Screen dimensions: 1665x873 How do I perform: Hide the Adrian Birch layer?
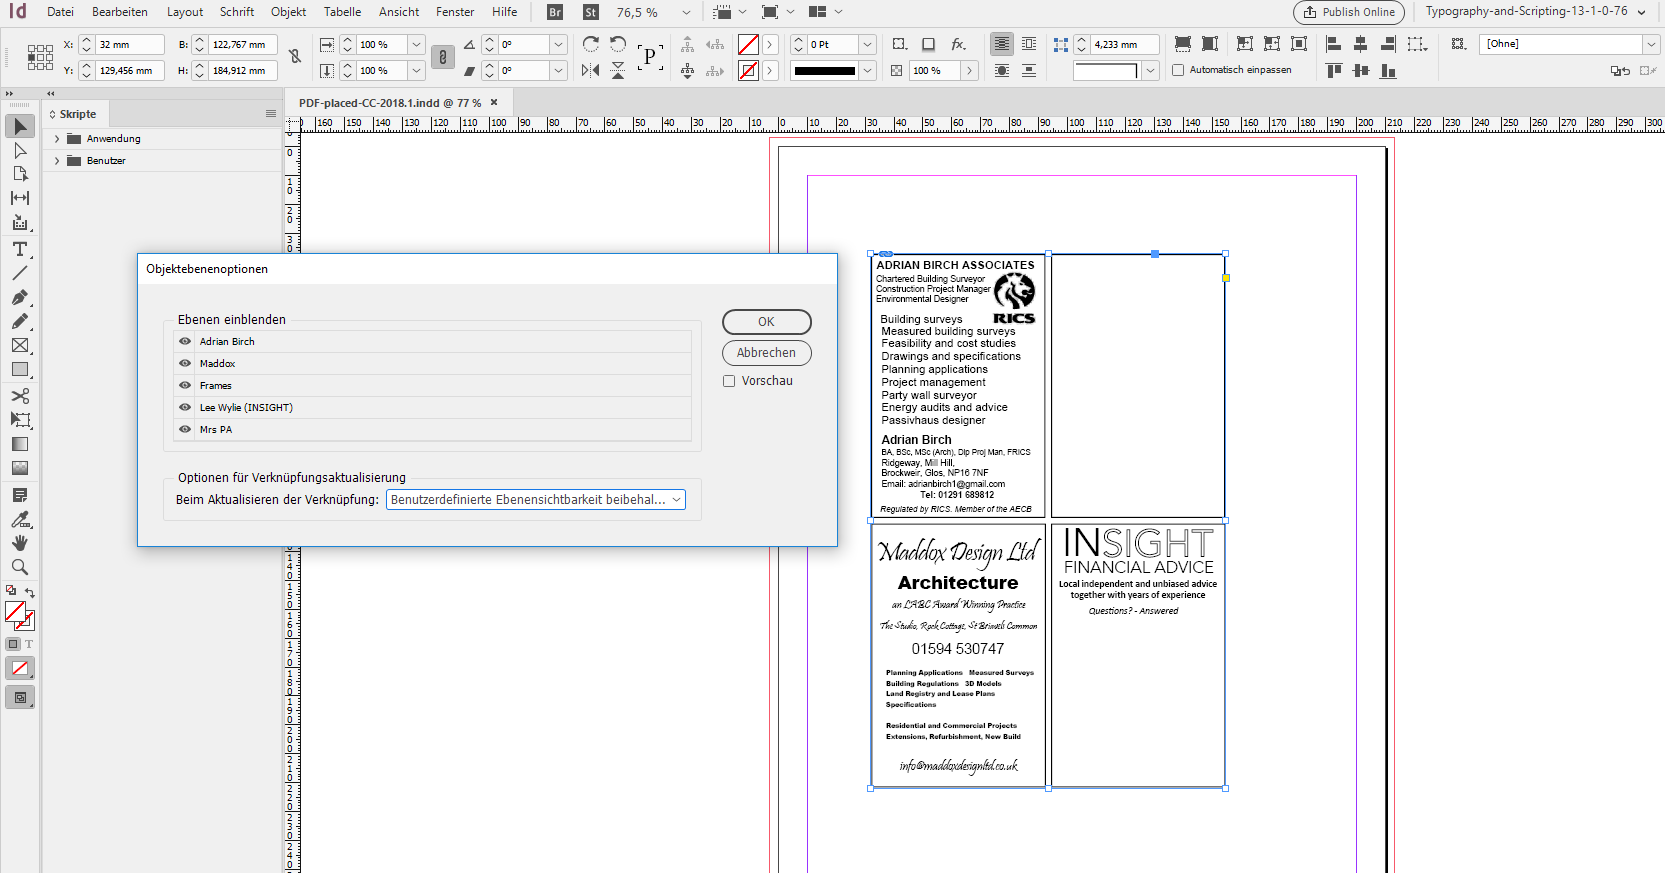click(185, 341)
